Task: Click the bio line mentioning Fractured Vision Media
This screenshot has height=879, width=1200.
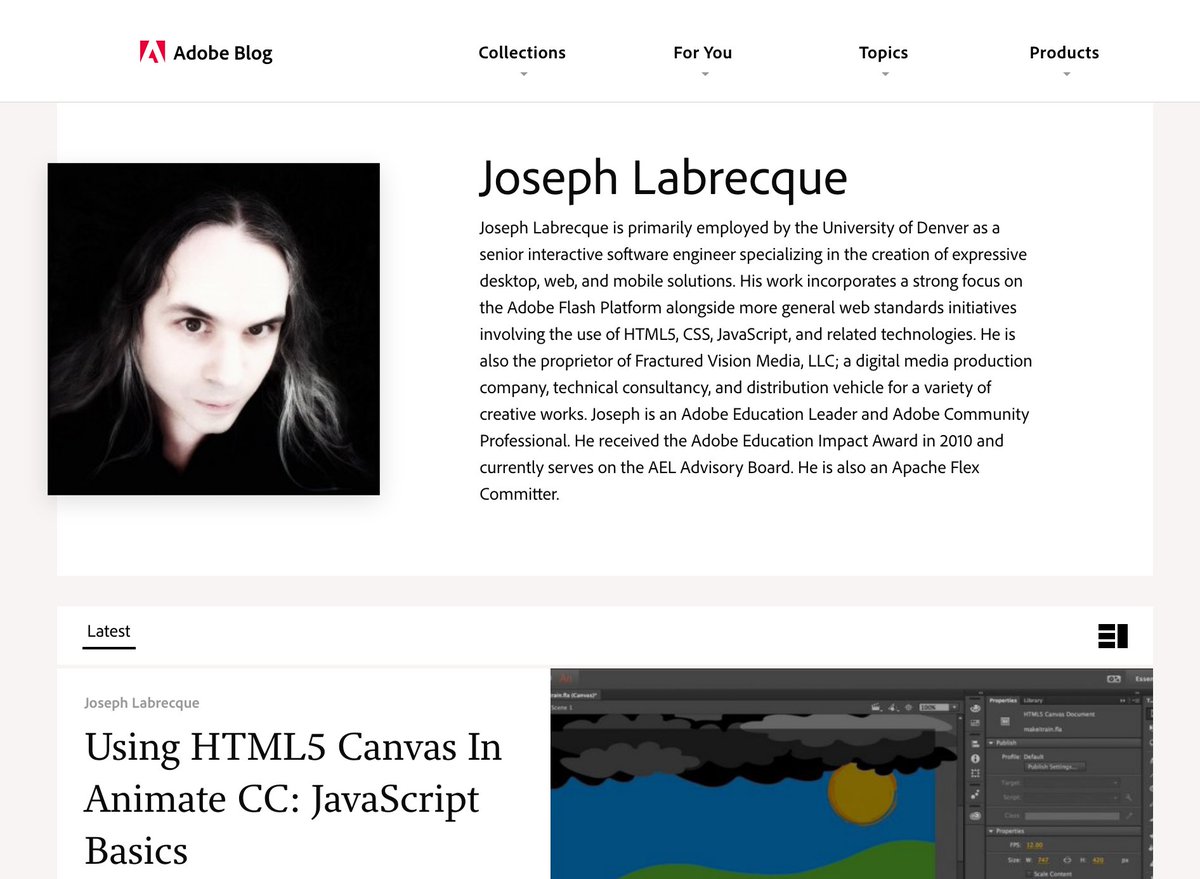Action: tap(756, 360)
